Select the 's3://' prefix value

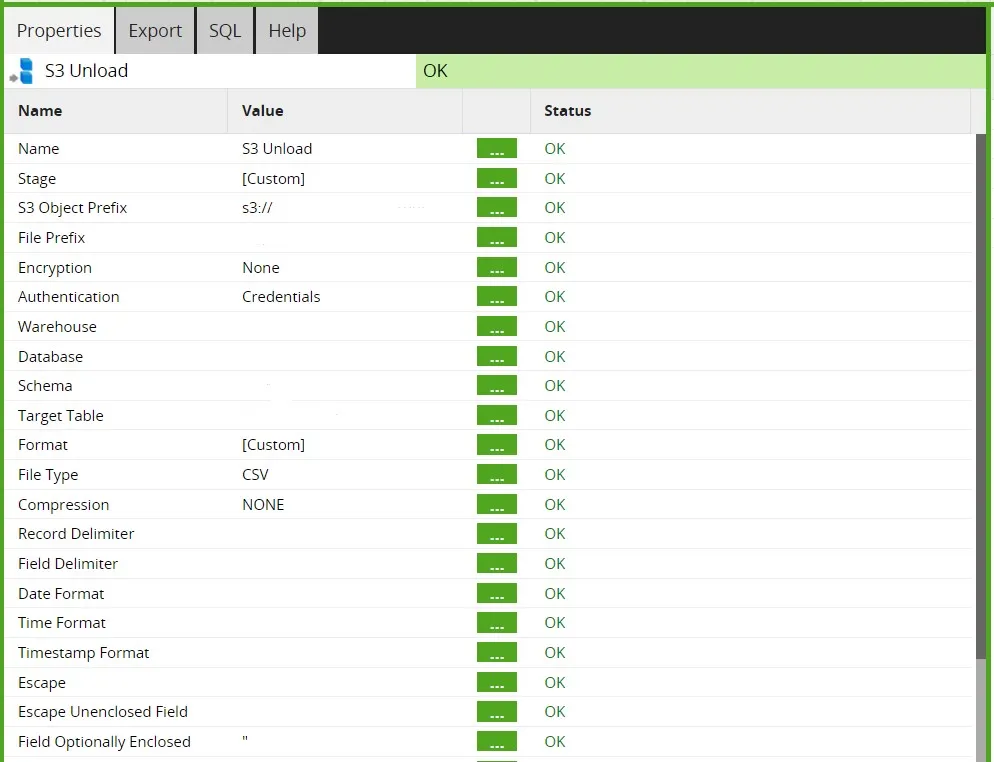click(x=257, y=208)
